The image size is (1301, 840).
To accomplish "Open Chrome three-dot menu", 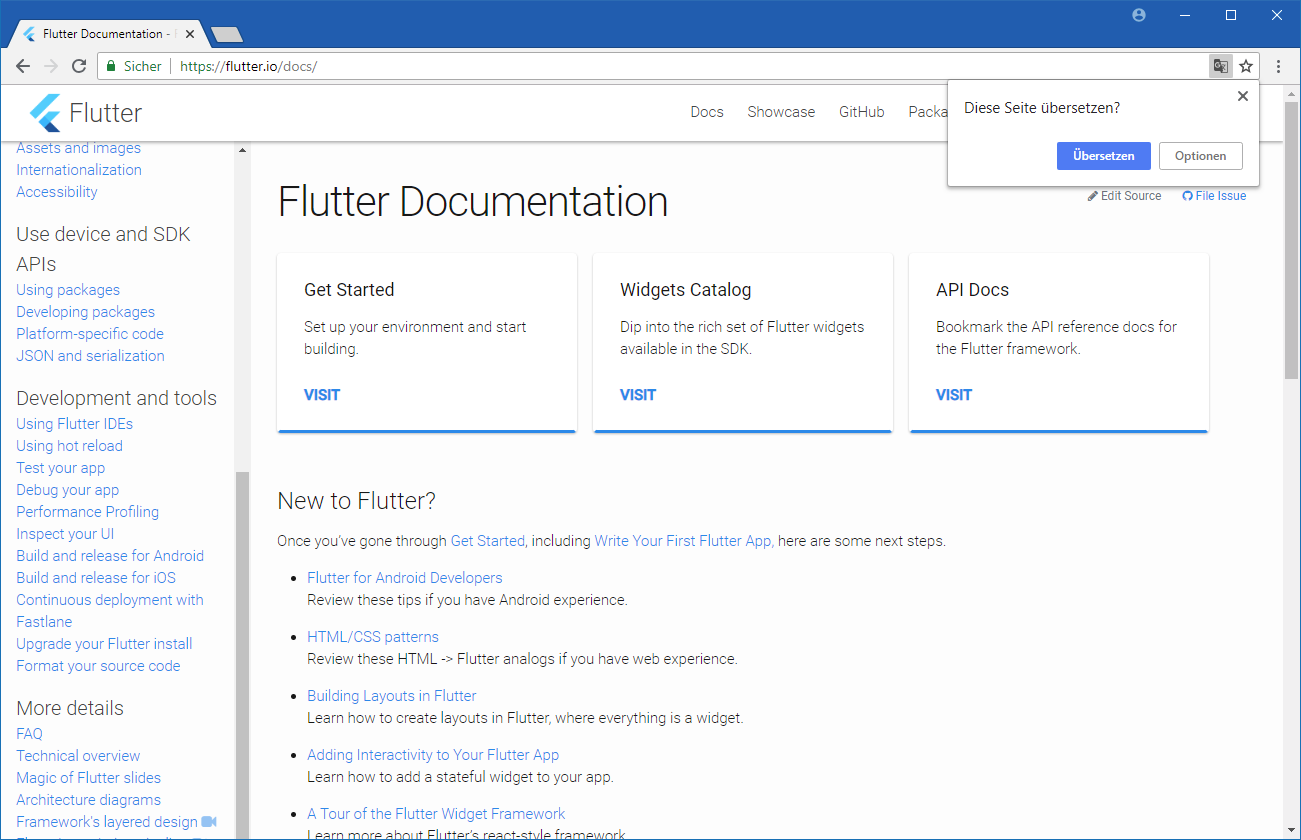I will pos(1279,66).
